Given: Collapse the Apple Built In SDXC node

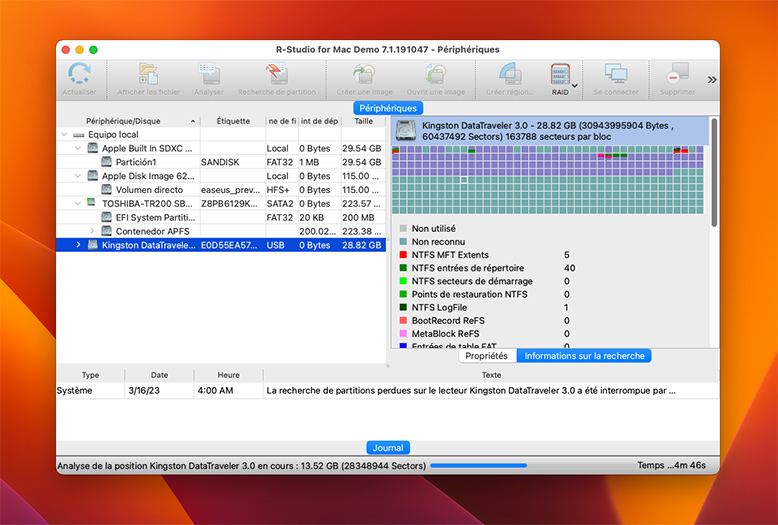Looking at the screenshot, I should click(x=78, y=148).
